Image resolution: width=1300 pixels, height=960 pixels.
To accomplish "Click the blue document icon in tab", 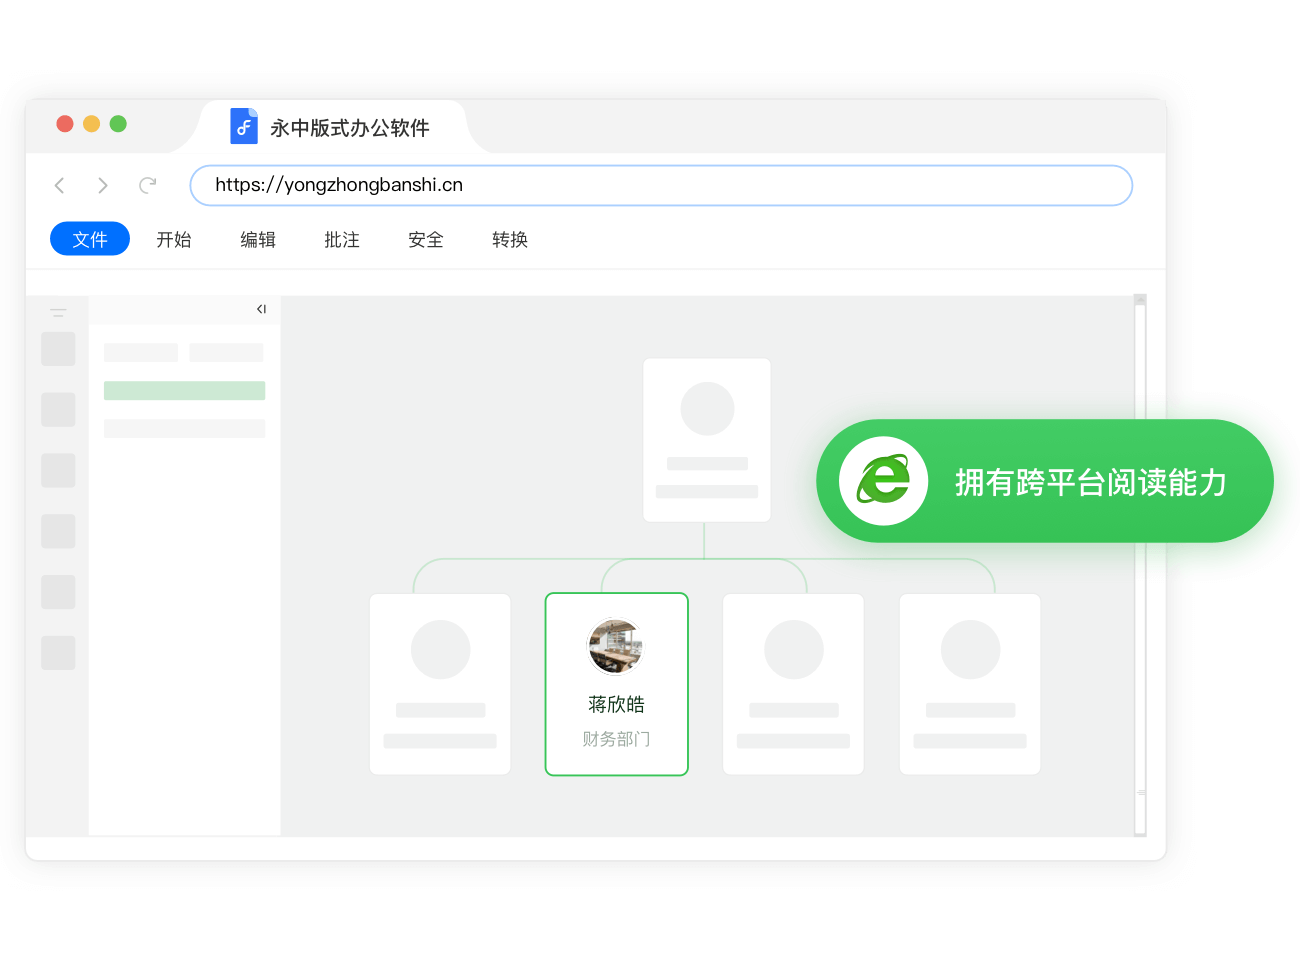I will click(x=244, y=127).
